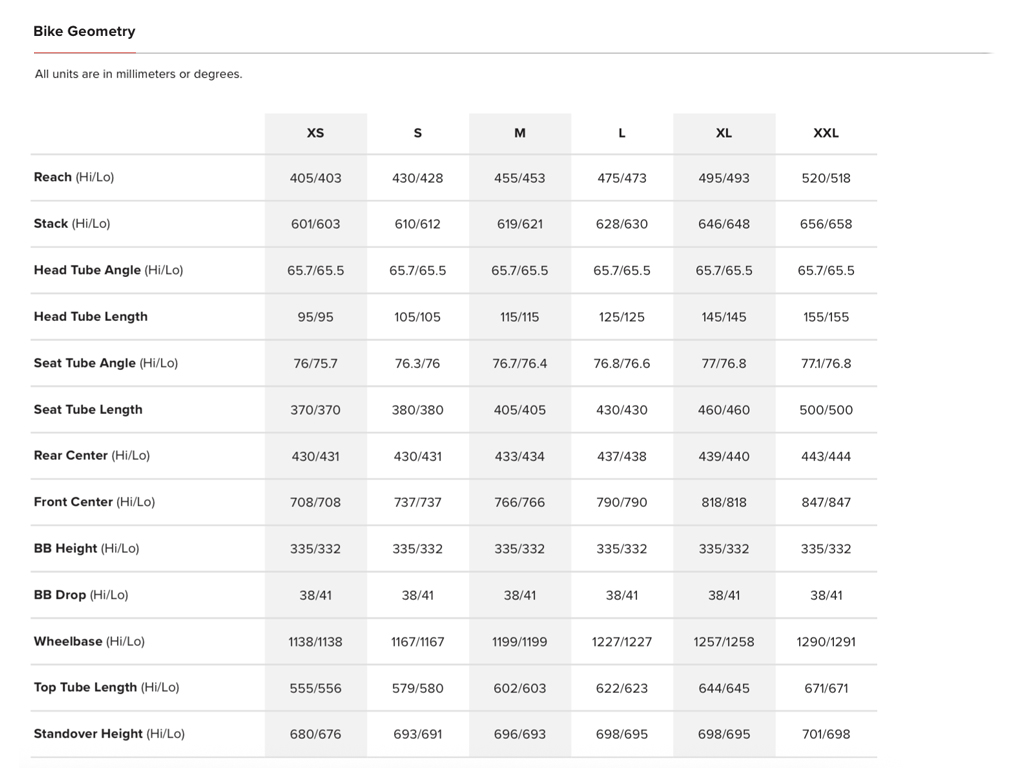Screen dimensions: 1024x768
Task: Select the BB Drop row label
Action: click(81, 595)
